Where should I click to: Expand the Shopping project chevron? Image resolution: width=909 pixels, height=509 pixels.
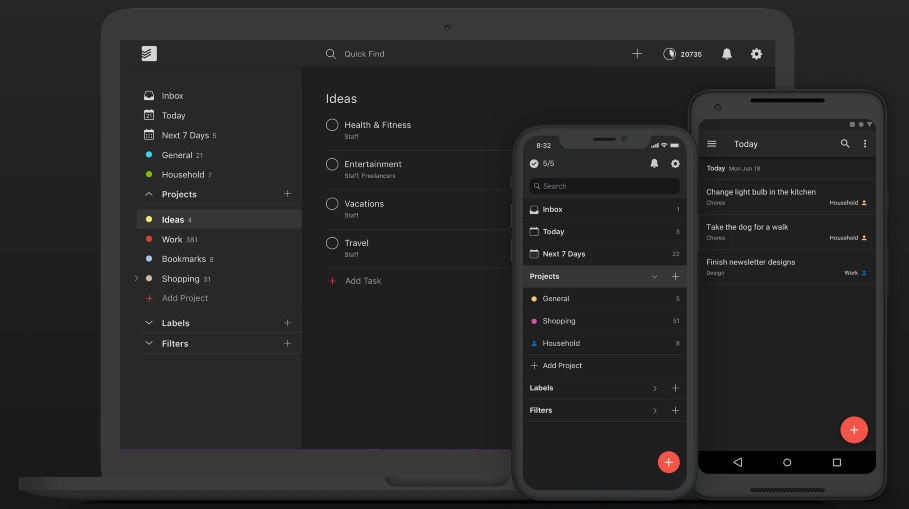[136, 278]
